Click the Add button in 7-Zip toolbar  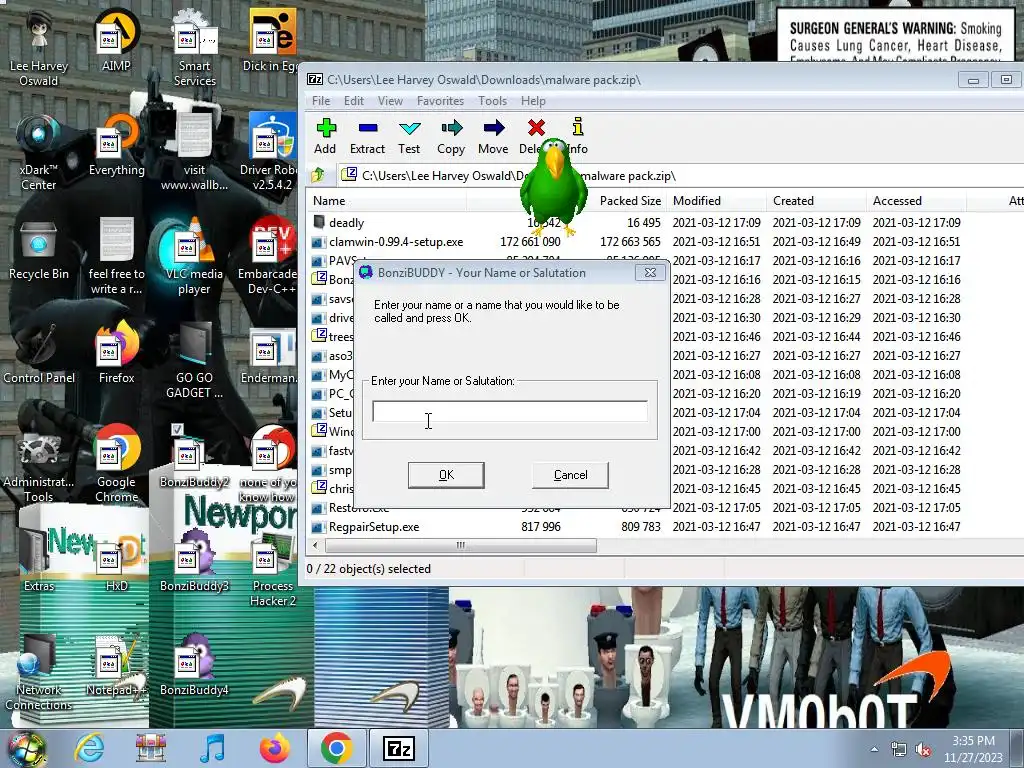325,136
